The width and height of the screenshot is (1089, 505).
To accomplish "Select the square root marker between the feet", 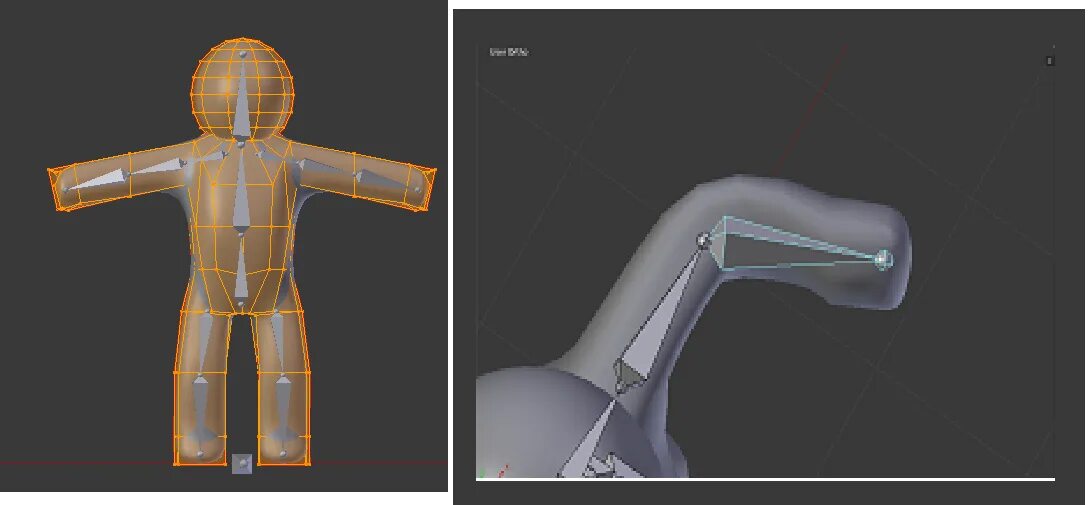I will (241, 463).
